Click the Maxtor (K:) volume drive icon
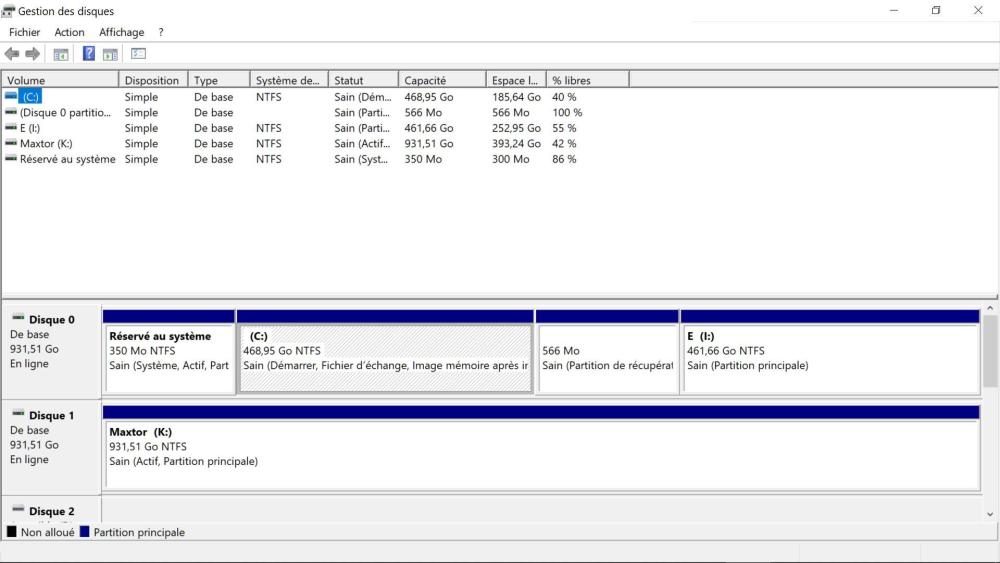Image resolution: width=1000 pixels, height=563 pixels. tap(11, 143)
